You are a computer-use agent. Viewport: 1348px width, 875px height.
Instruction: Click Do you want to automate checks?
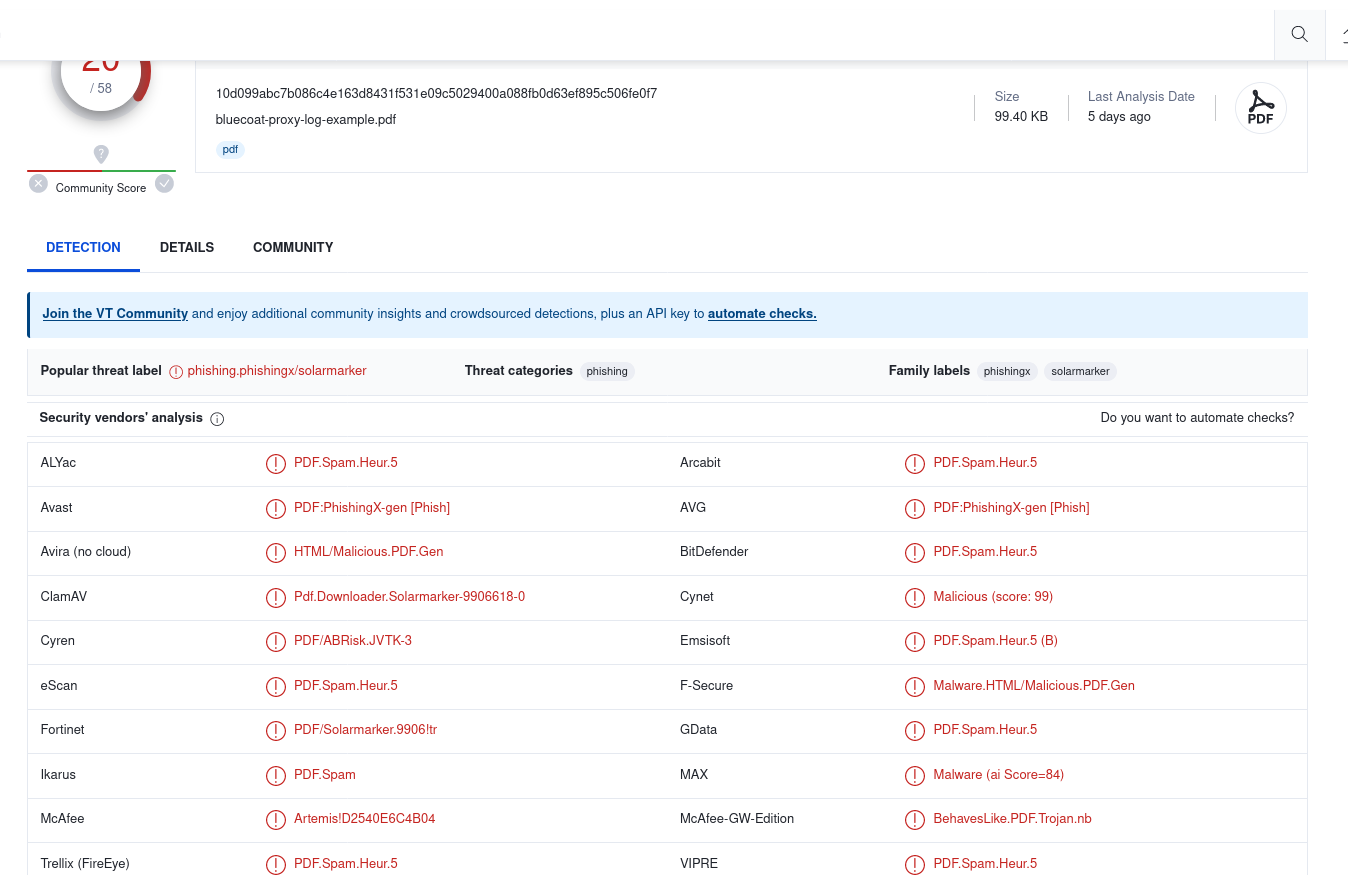[x=1197, y=418]
